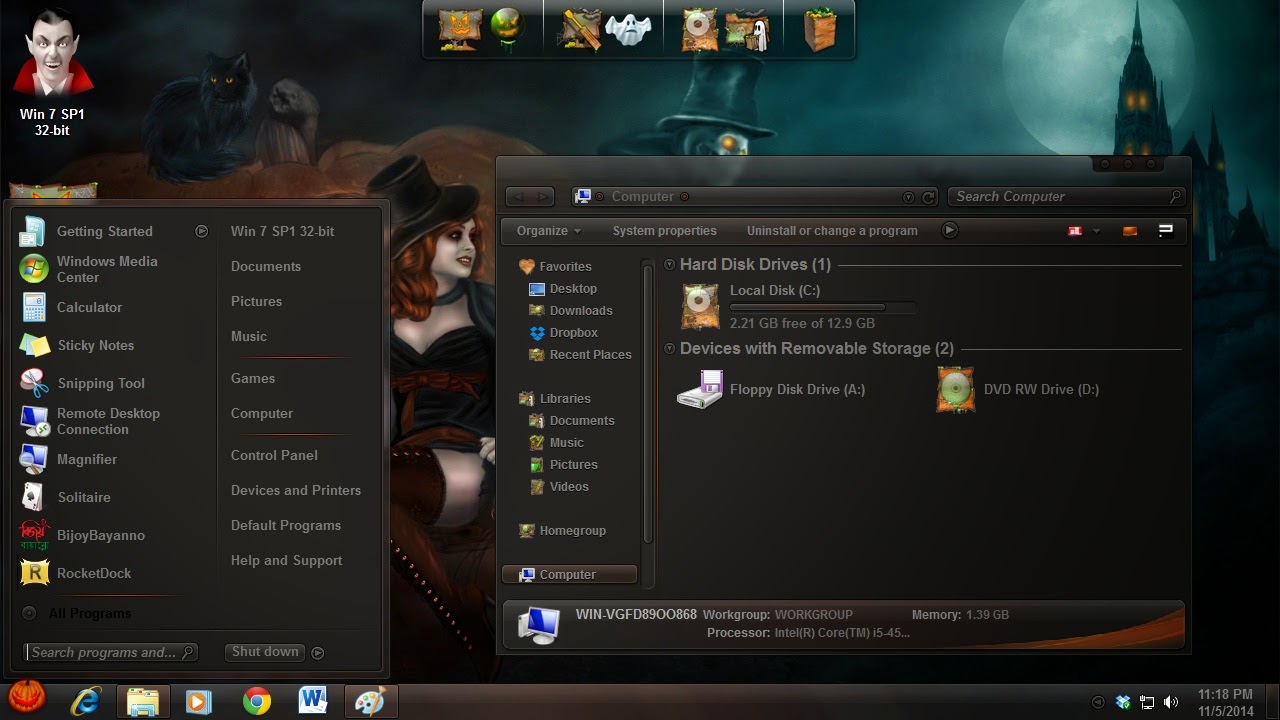Click the Shut down button
The image size is (1280, 720).
(265, 652)
